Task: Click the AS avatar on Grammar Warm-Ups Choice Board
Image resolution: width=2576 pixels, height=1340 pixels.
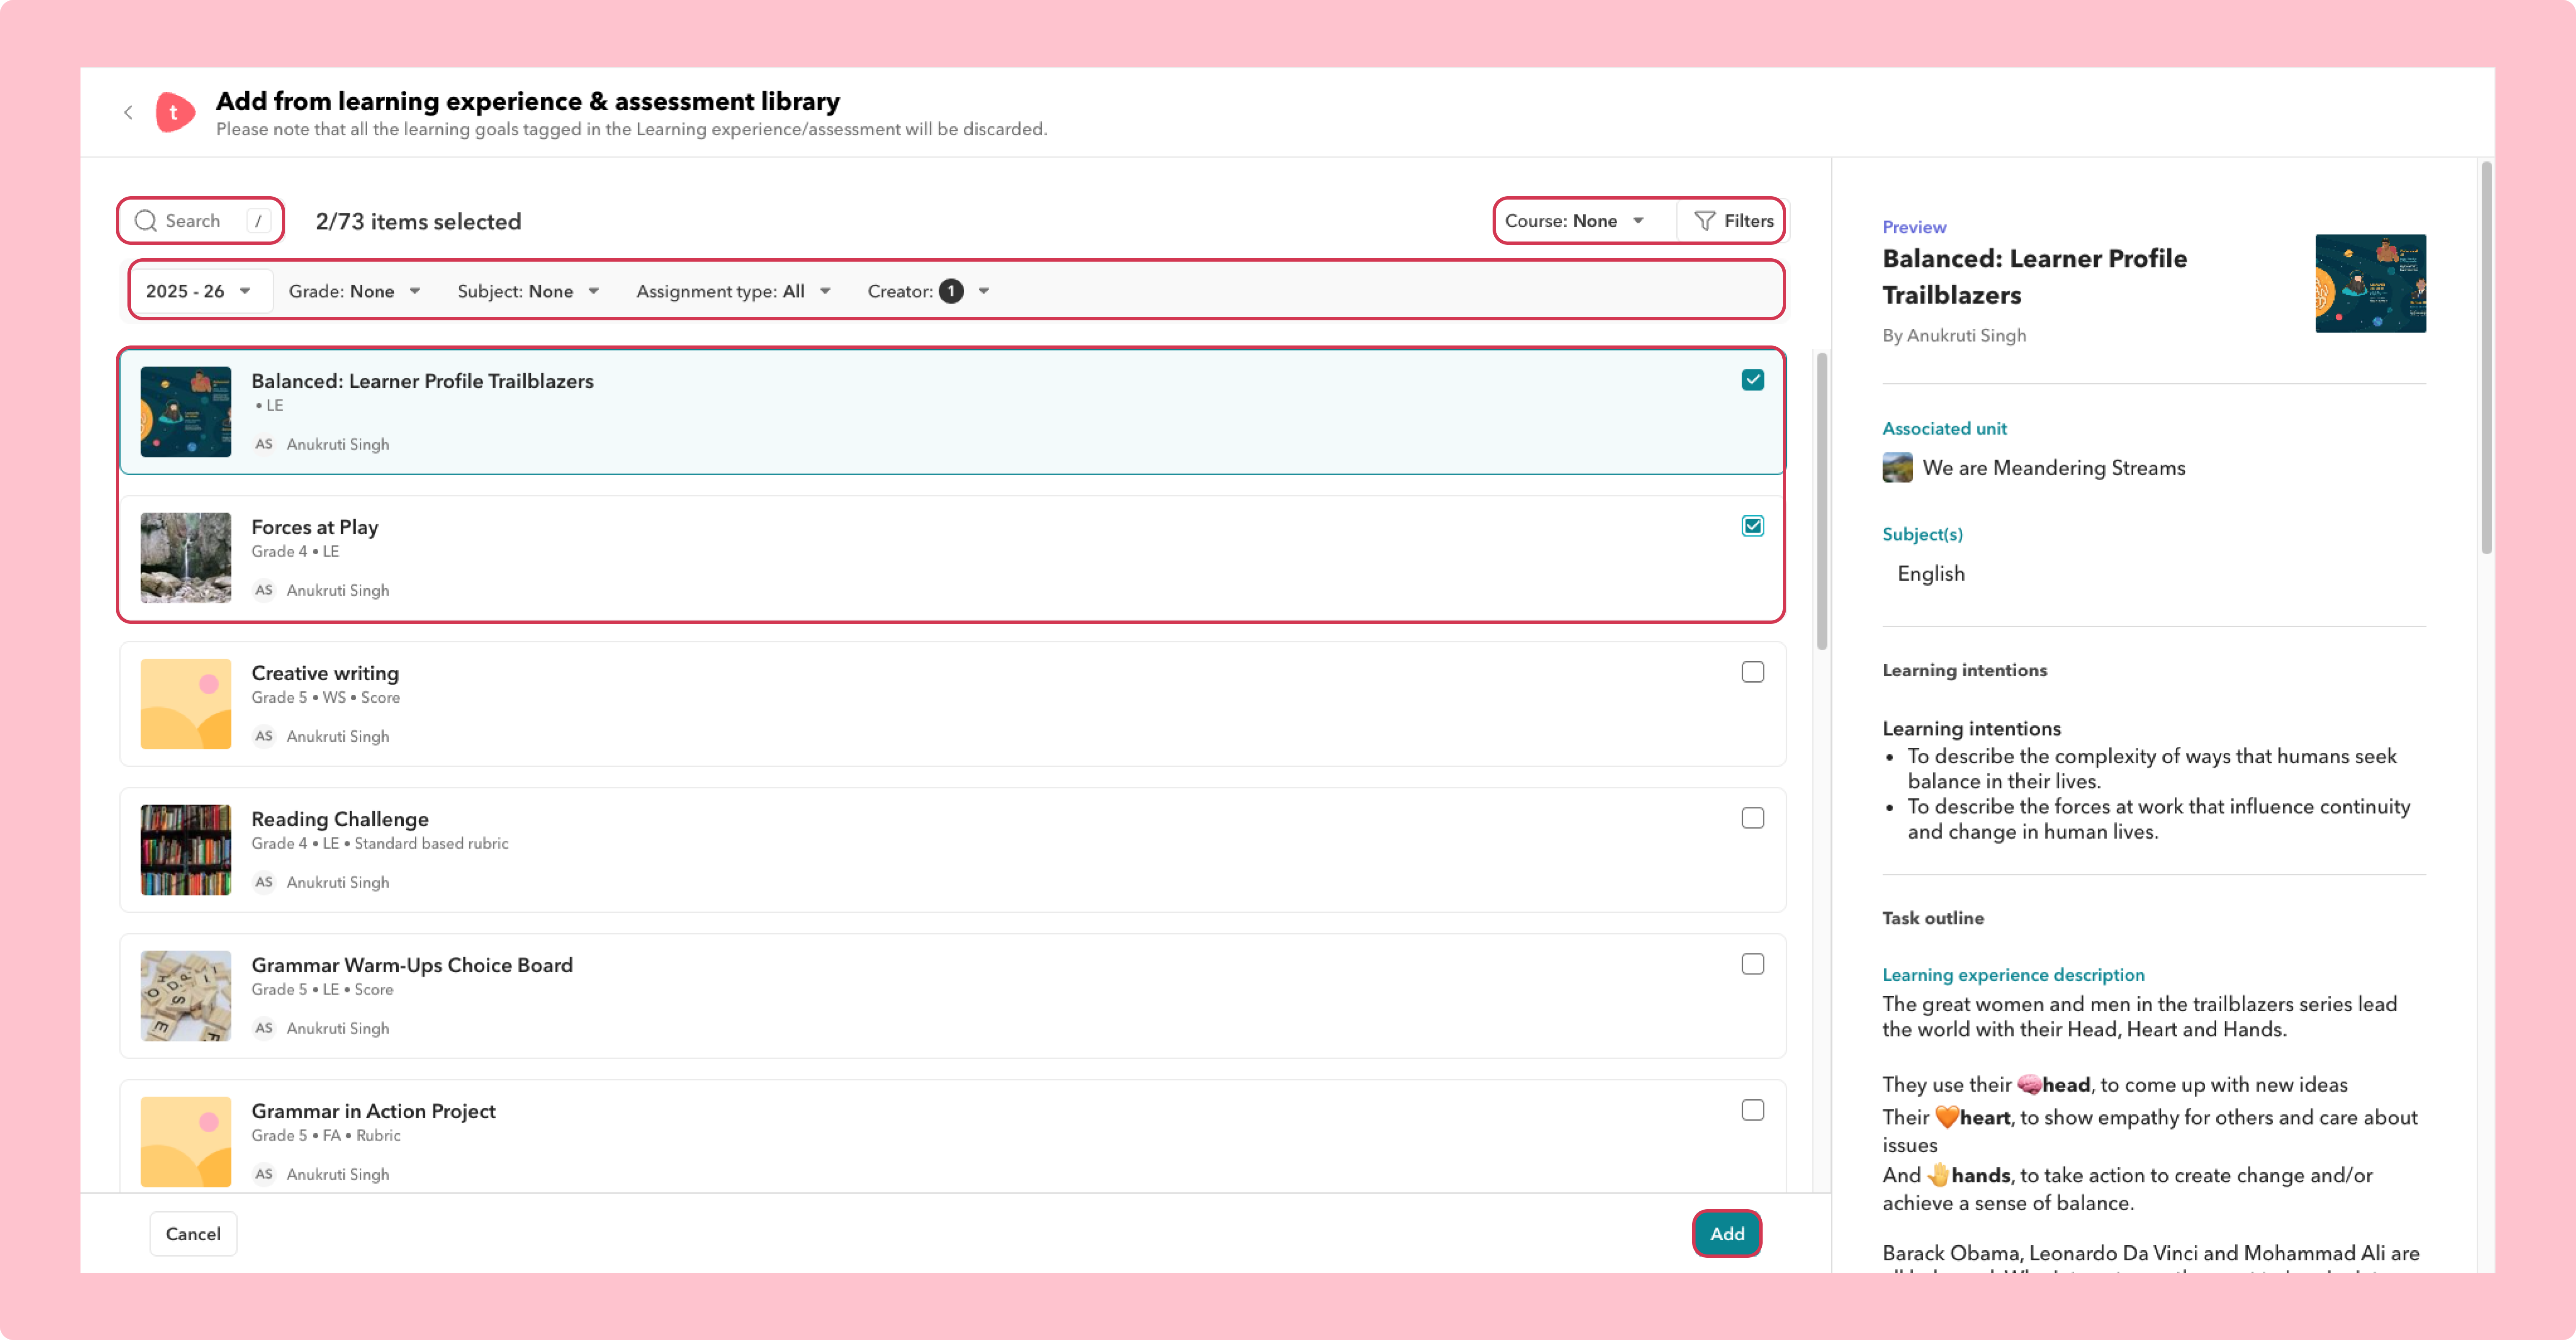Action: coord(264,1028)
